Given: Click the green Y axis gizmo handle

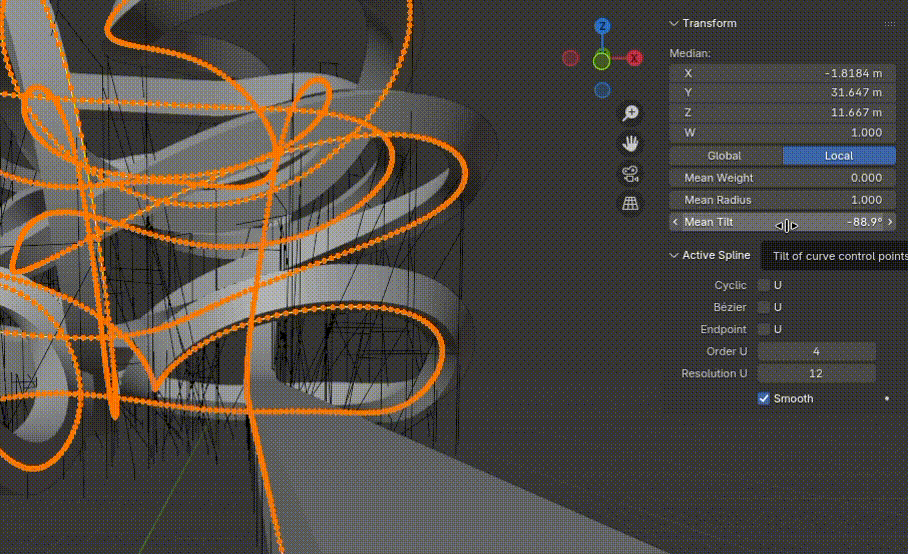Looking at the screenshot, I should click(x=601, y=61).
